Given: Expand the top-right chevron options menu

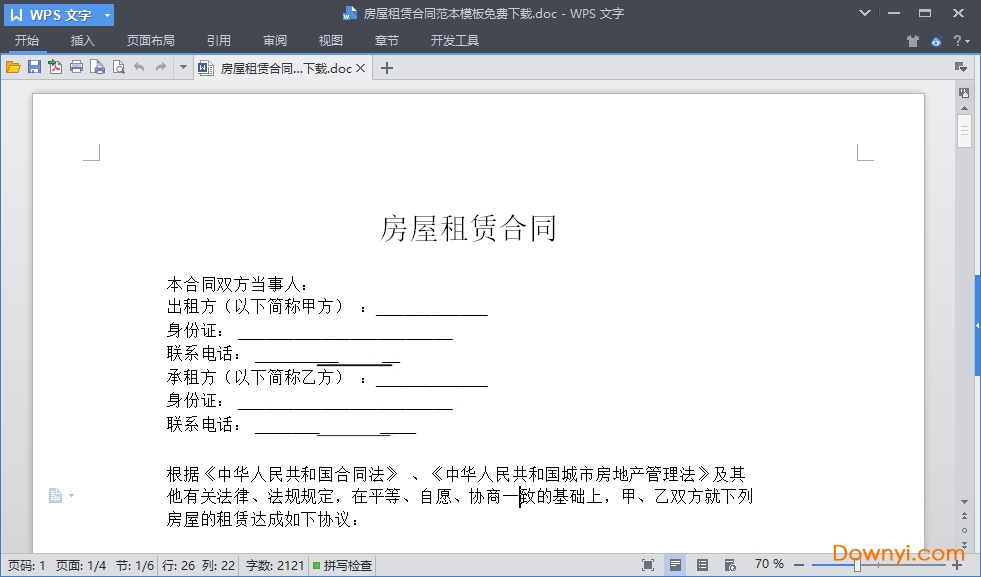Looking at the screenshot, I should [x=865, y=14].
